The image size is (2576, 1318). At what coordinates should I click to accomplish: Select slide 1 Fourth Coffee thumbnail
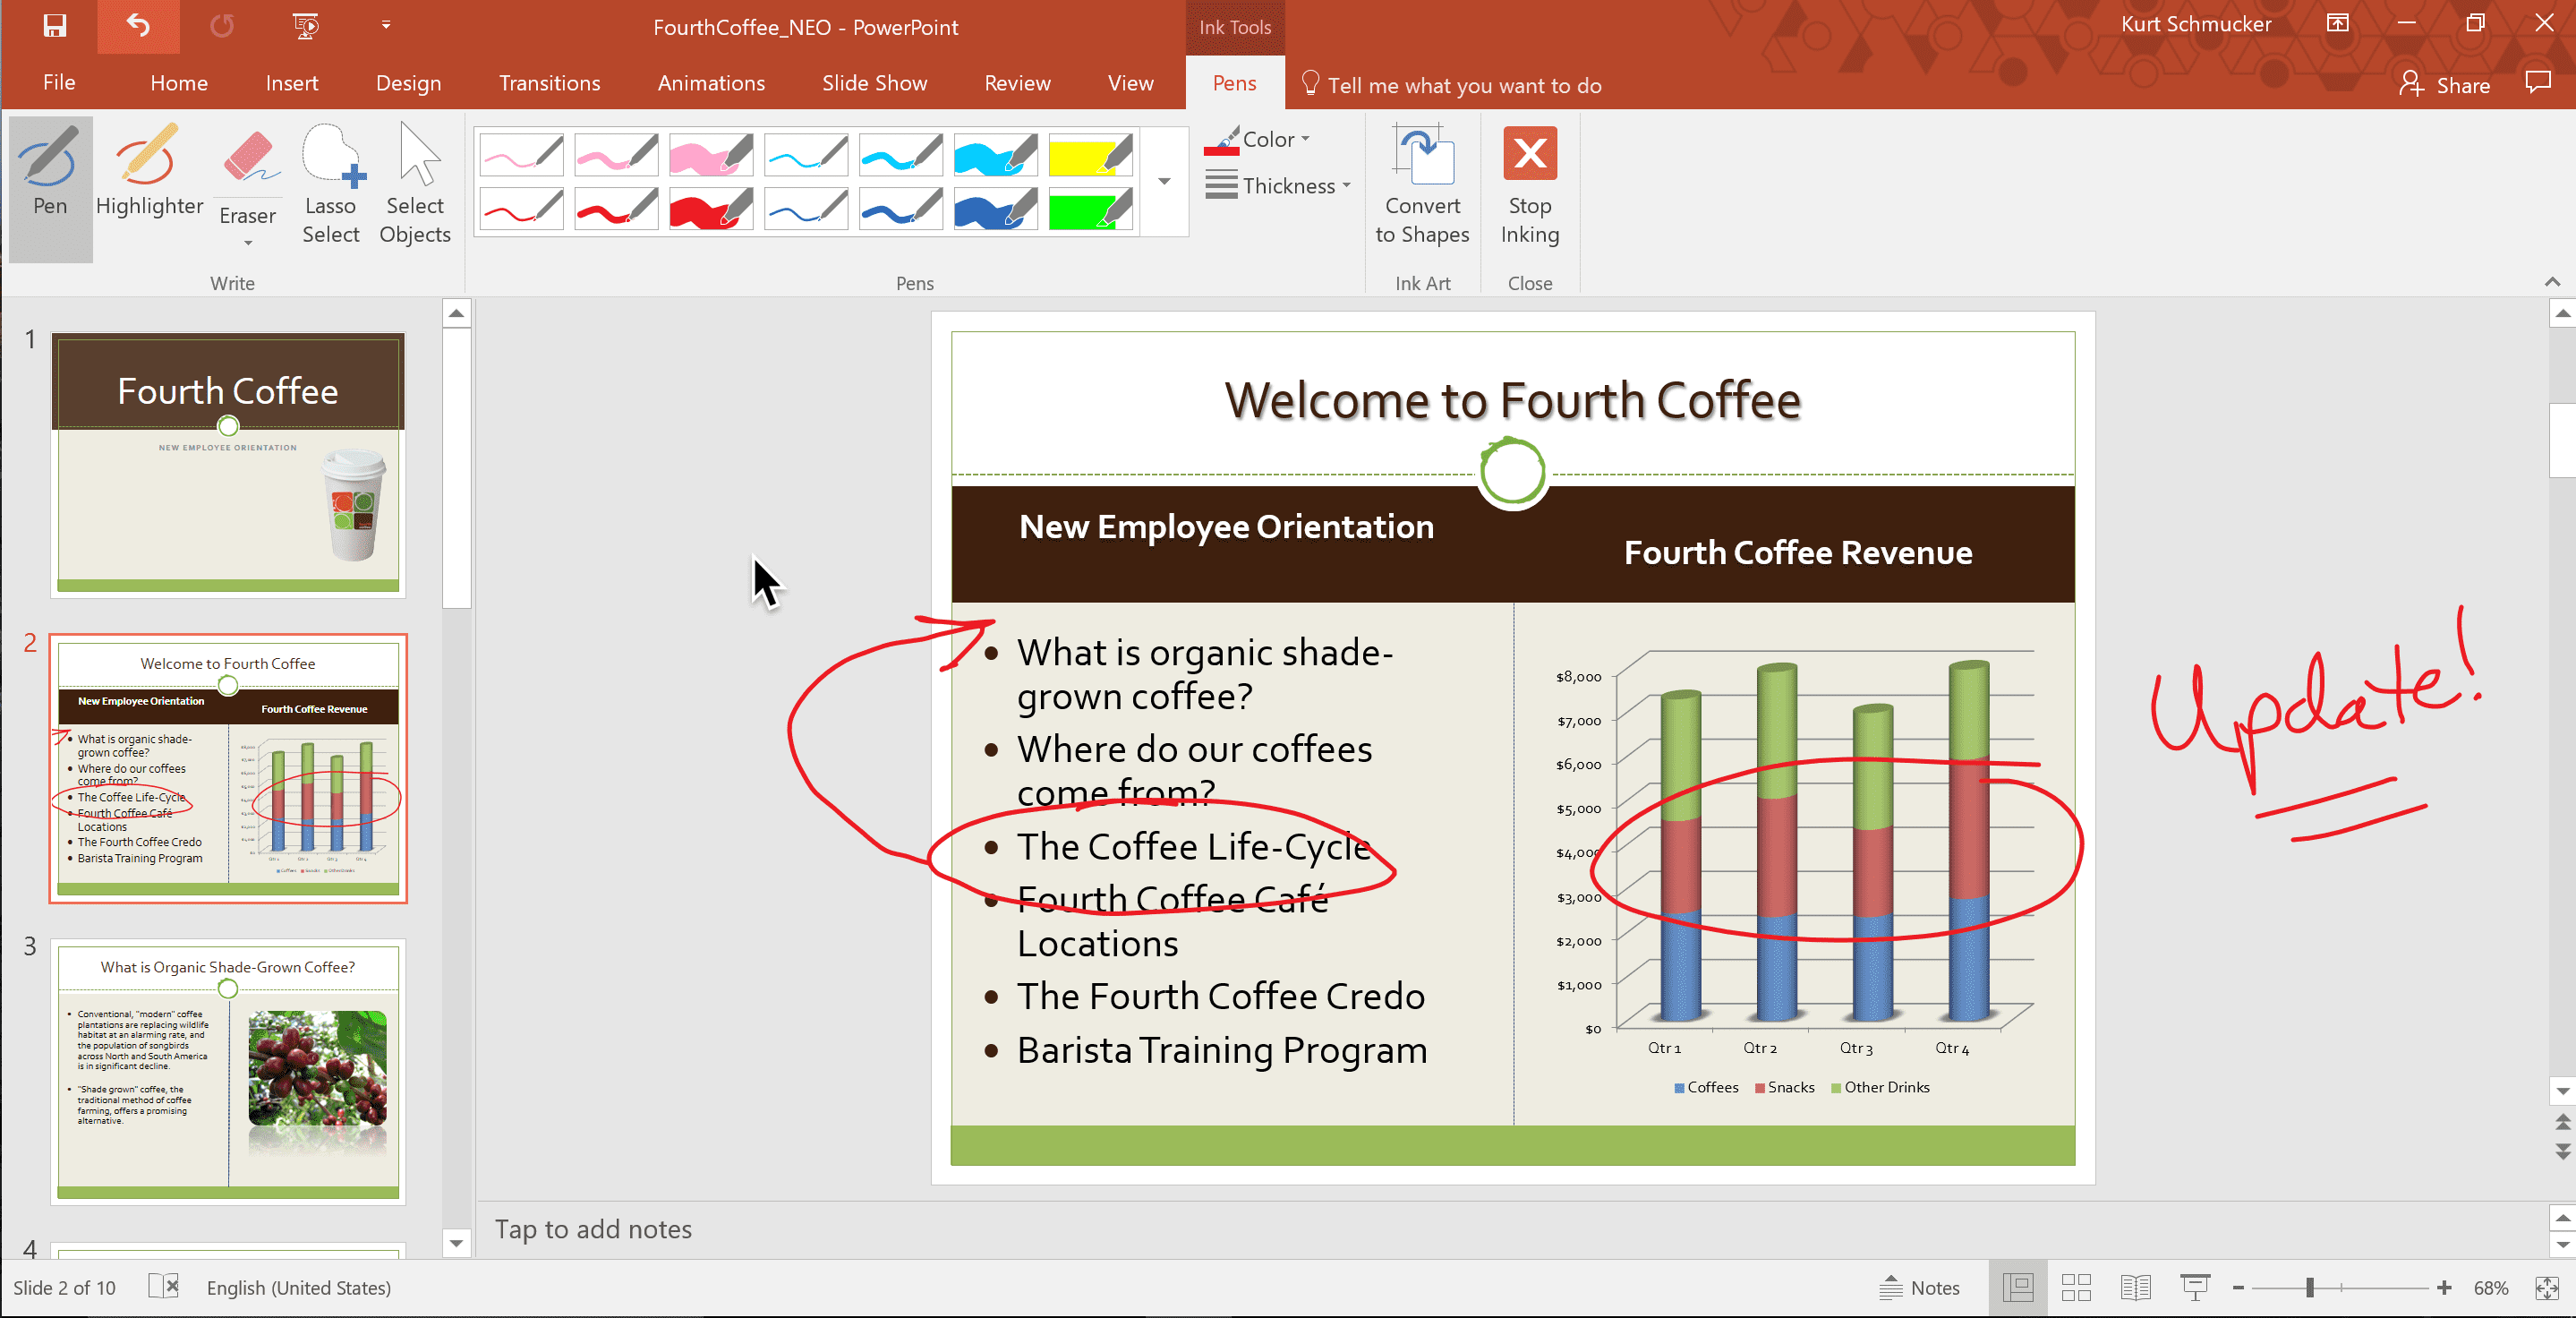coord(228,465)
